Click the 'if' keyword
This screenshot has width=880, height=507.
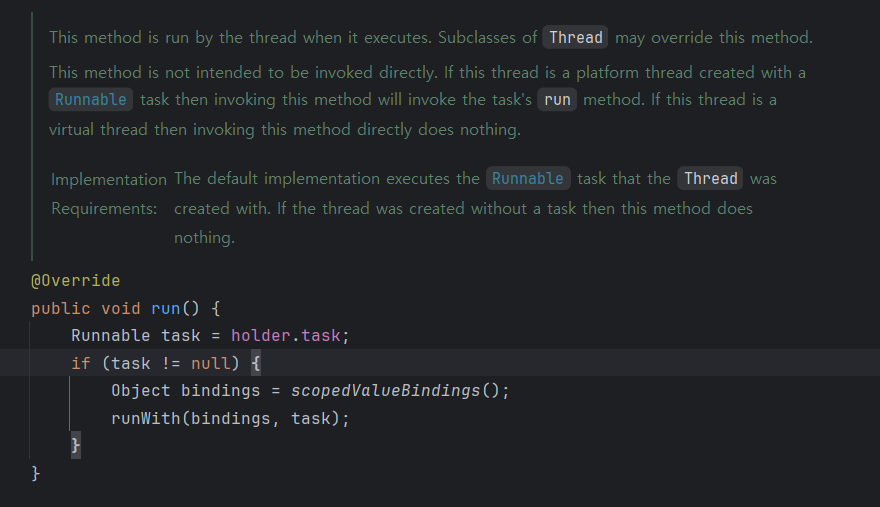(81, 363)
